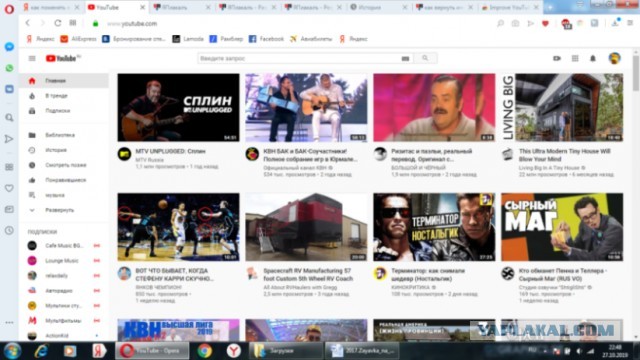Image resolution: width=640 pixels, height=360 pixels.
Task: Open the YouTube apps grid icon
Action: pos(575,58)
